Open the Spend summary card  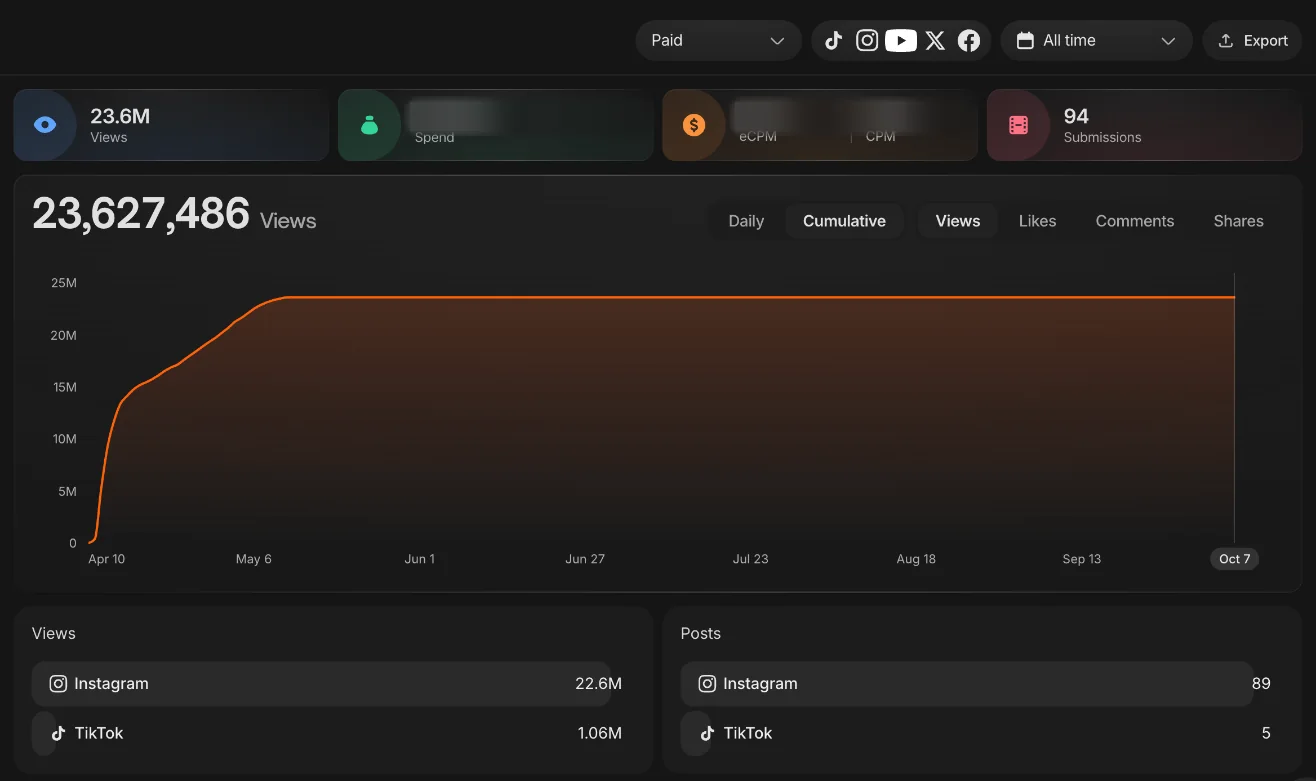click(x=495, y=125)
